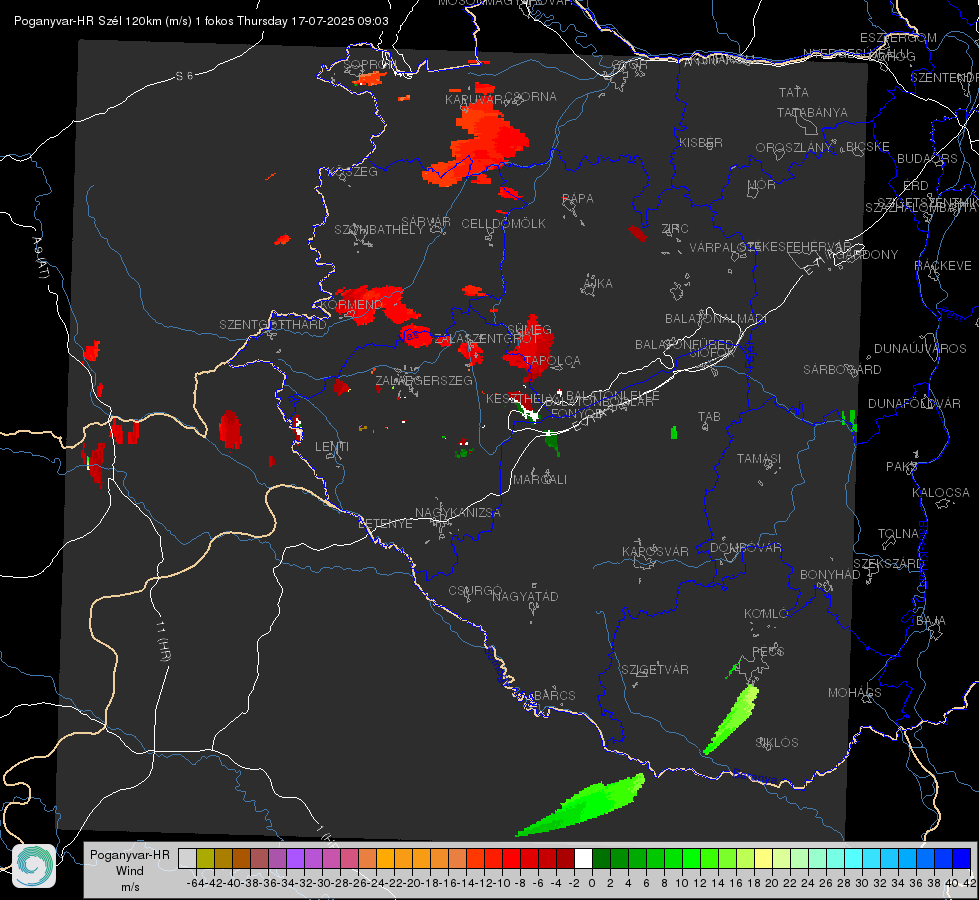Click the NAGYKANIZSA city label
979x900 pixels.
tap(458, 513)
